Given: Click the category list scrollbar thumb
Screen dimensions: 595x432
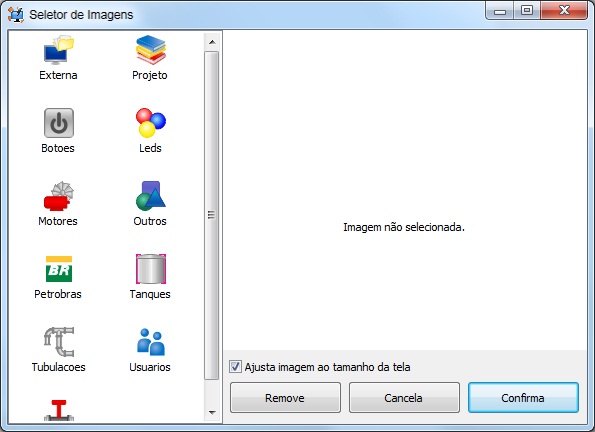Looking at the screenshot, I should point(211,215).
